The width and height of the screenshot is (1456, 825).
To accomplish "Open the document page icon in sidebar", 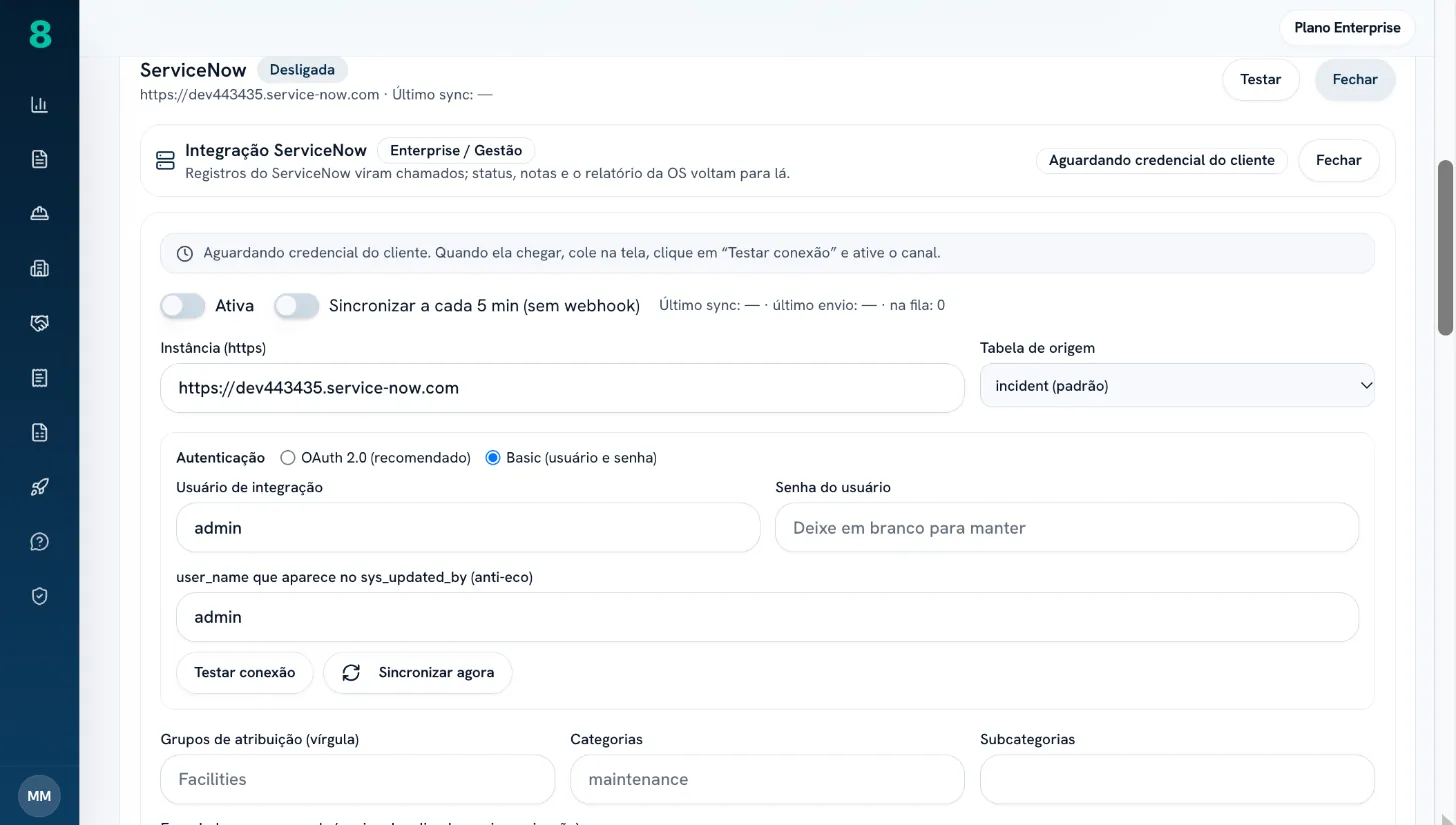I will (39, 159).
